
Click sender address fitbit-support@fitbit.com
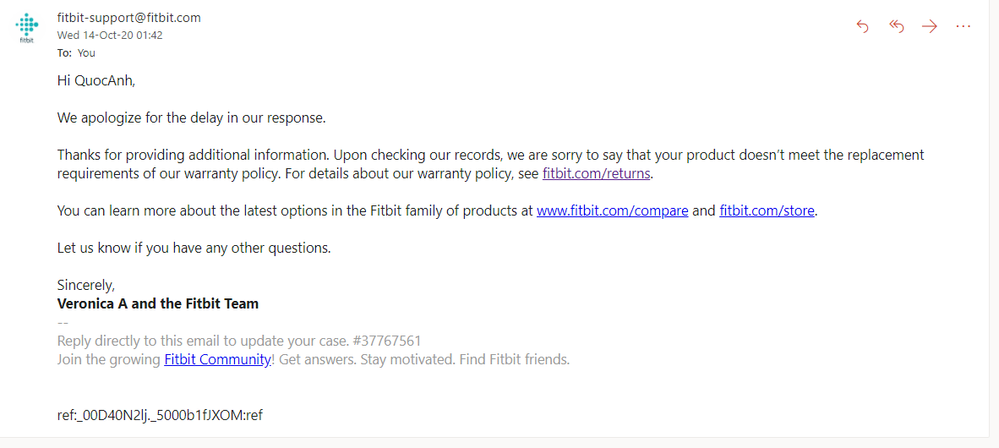coord(129,17)
